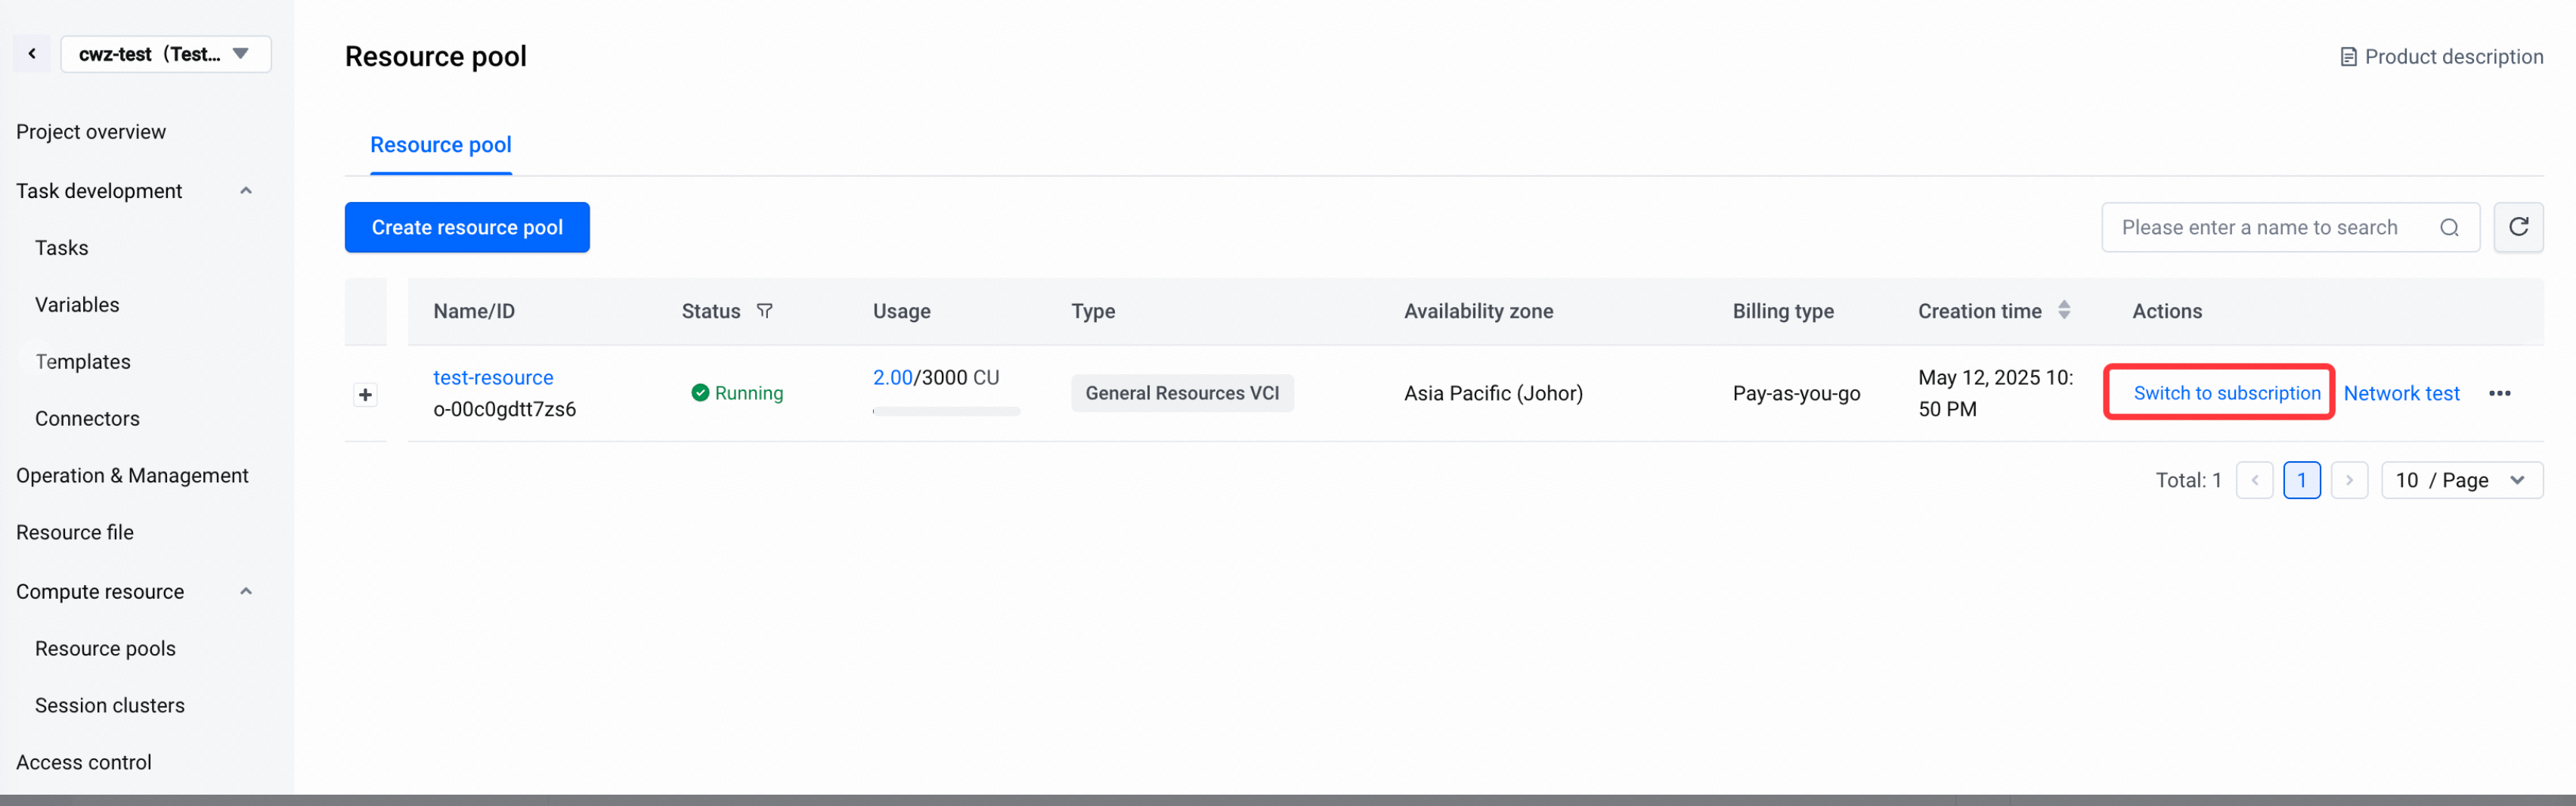Open Resource file page
The height and width of the screenshot is (806, 2576).
click(75, 533)
